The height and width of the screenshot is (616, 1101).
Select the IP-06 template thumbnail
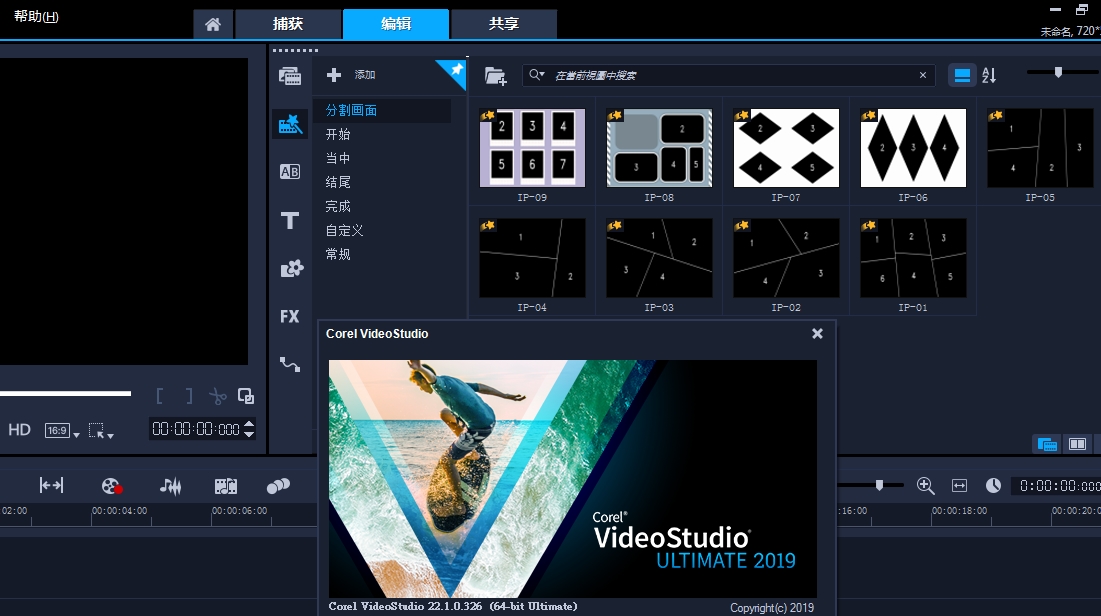(x=913, y=148)
